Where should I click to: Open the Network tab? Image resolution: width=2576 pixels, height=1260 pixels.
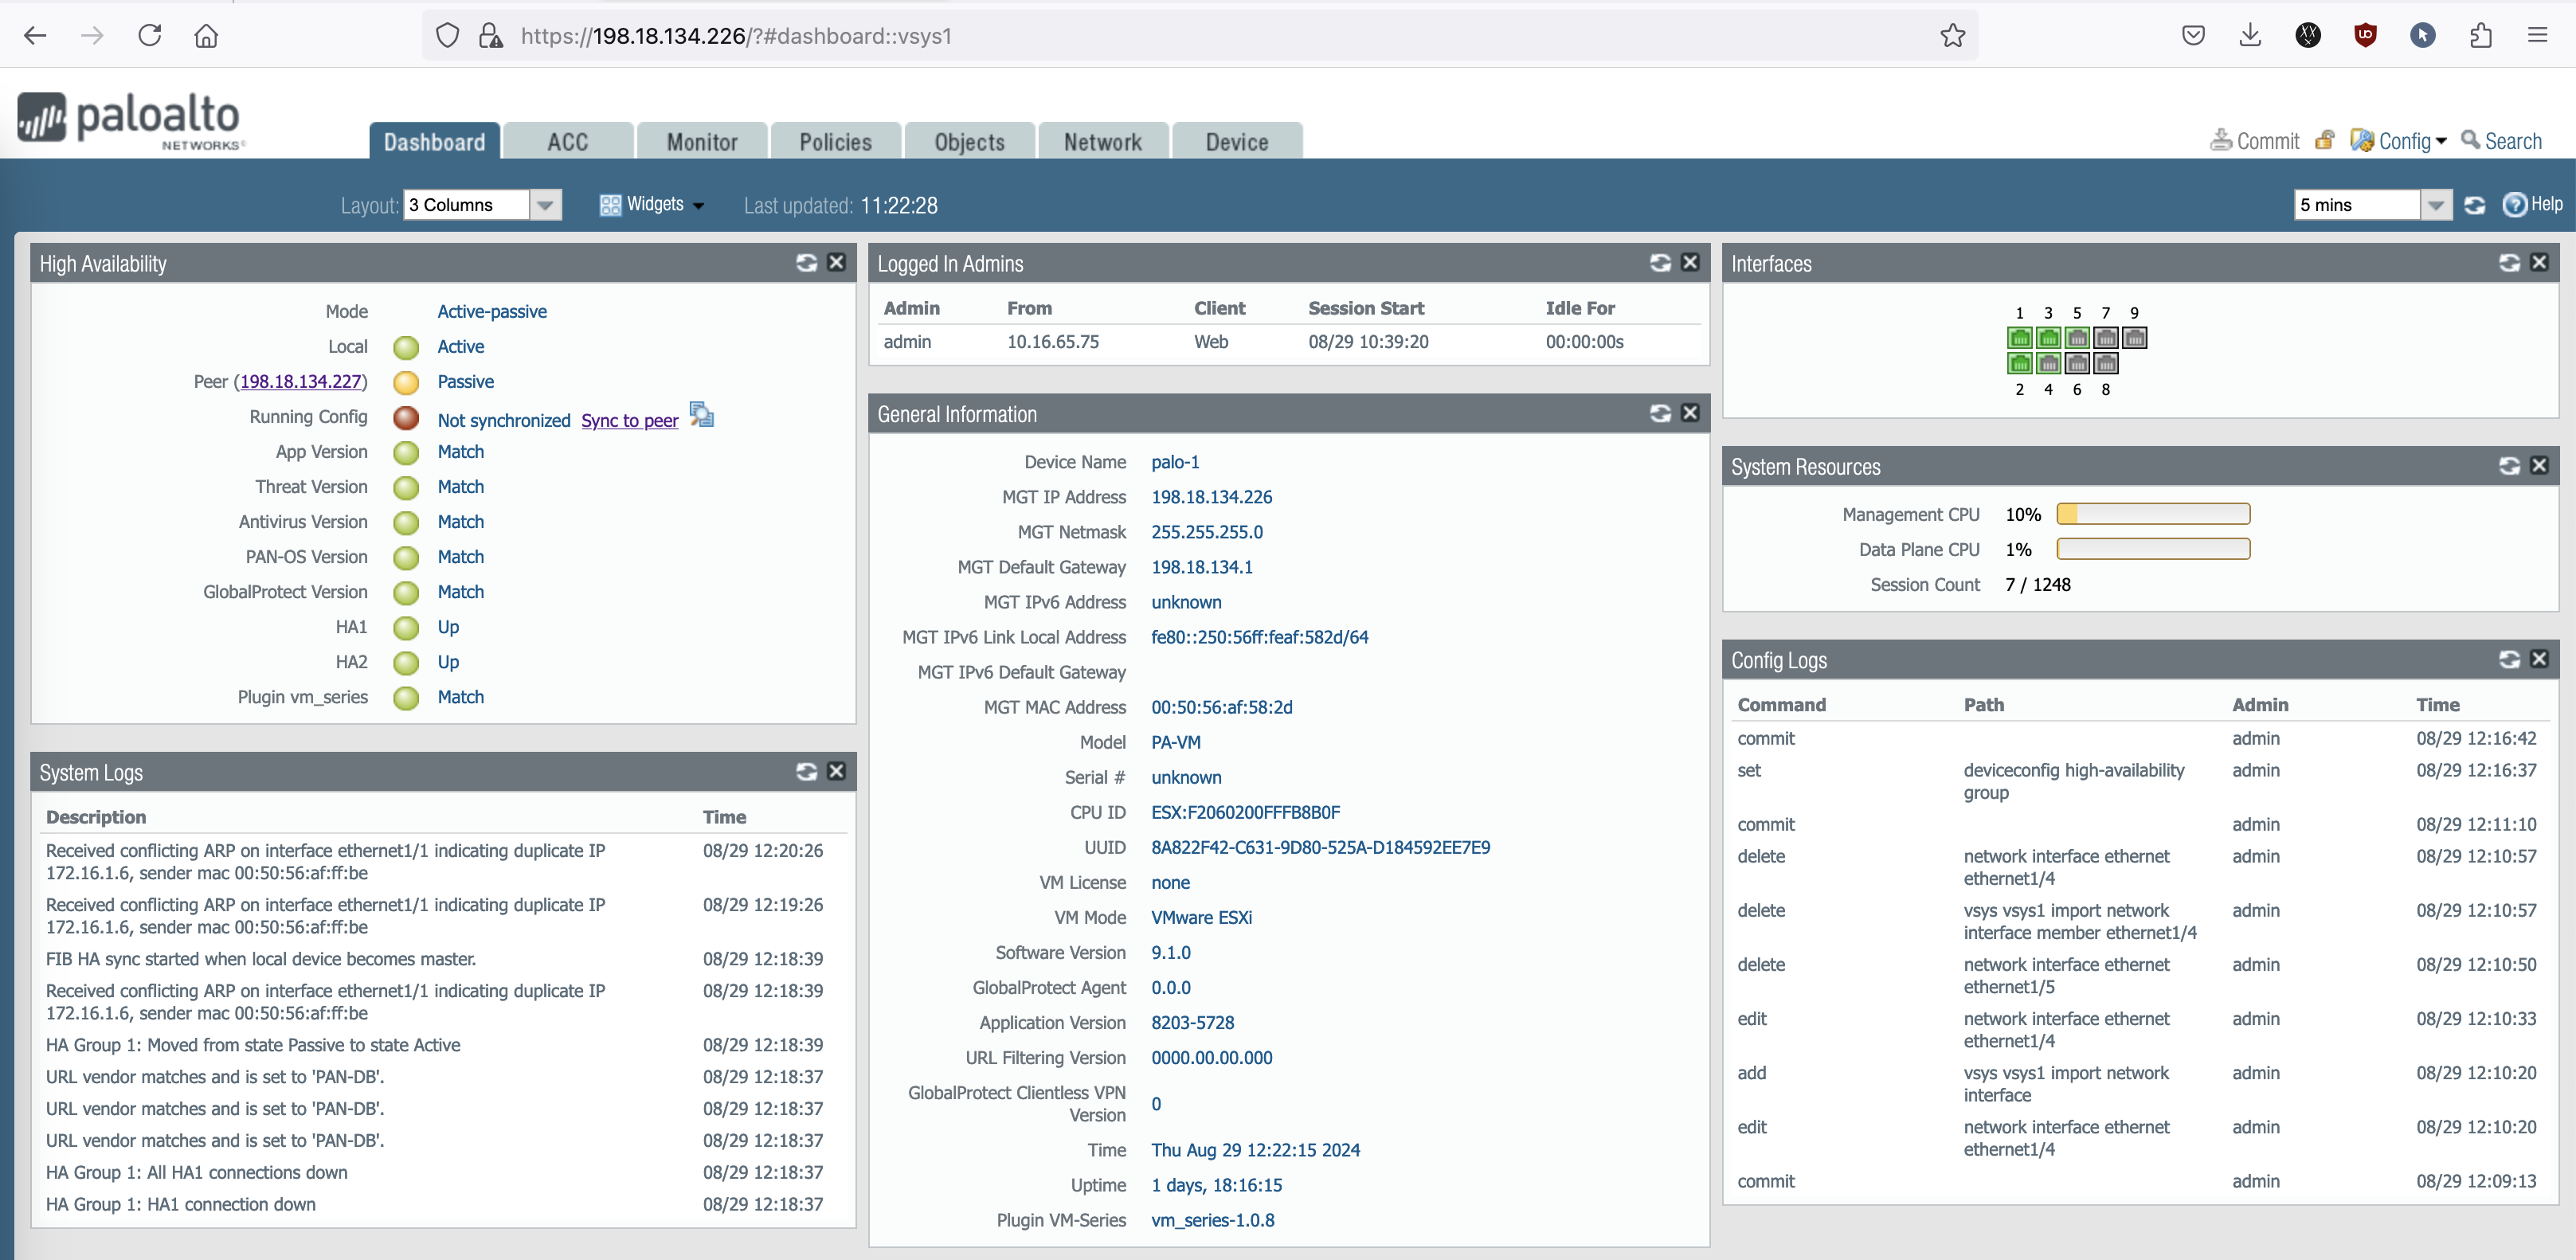pos(1102,142)
